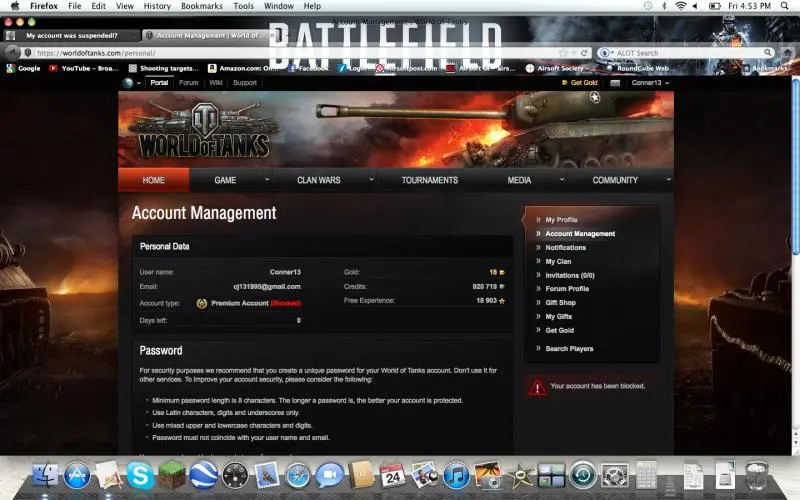
Task: Open the Support link
Action: pos(245,83)
